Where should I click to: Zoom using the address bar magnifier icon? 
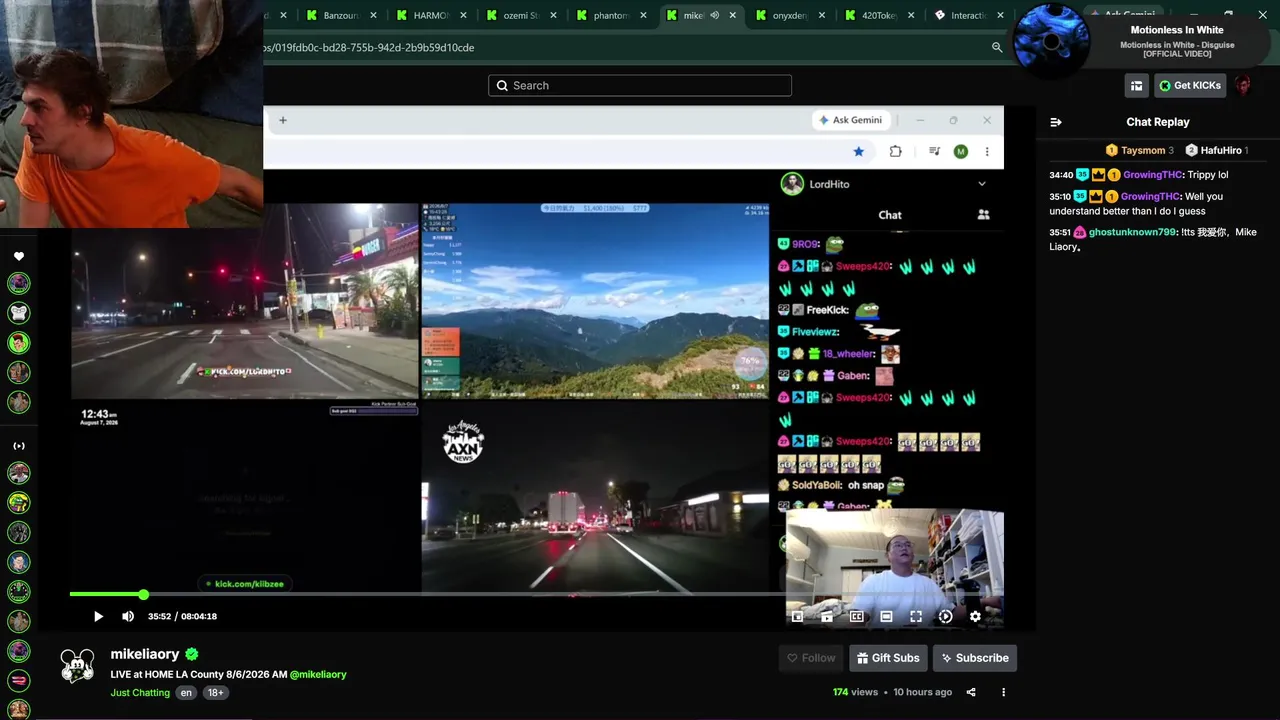(997, 47)
